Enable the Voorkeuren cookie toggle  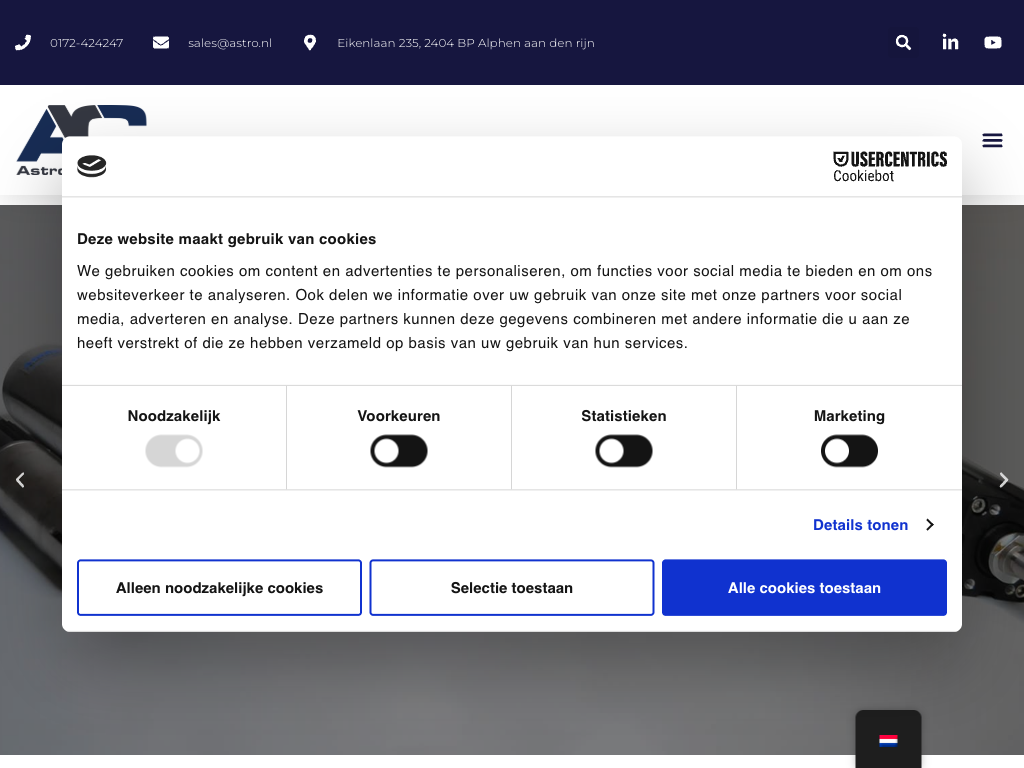click(399, 451)
